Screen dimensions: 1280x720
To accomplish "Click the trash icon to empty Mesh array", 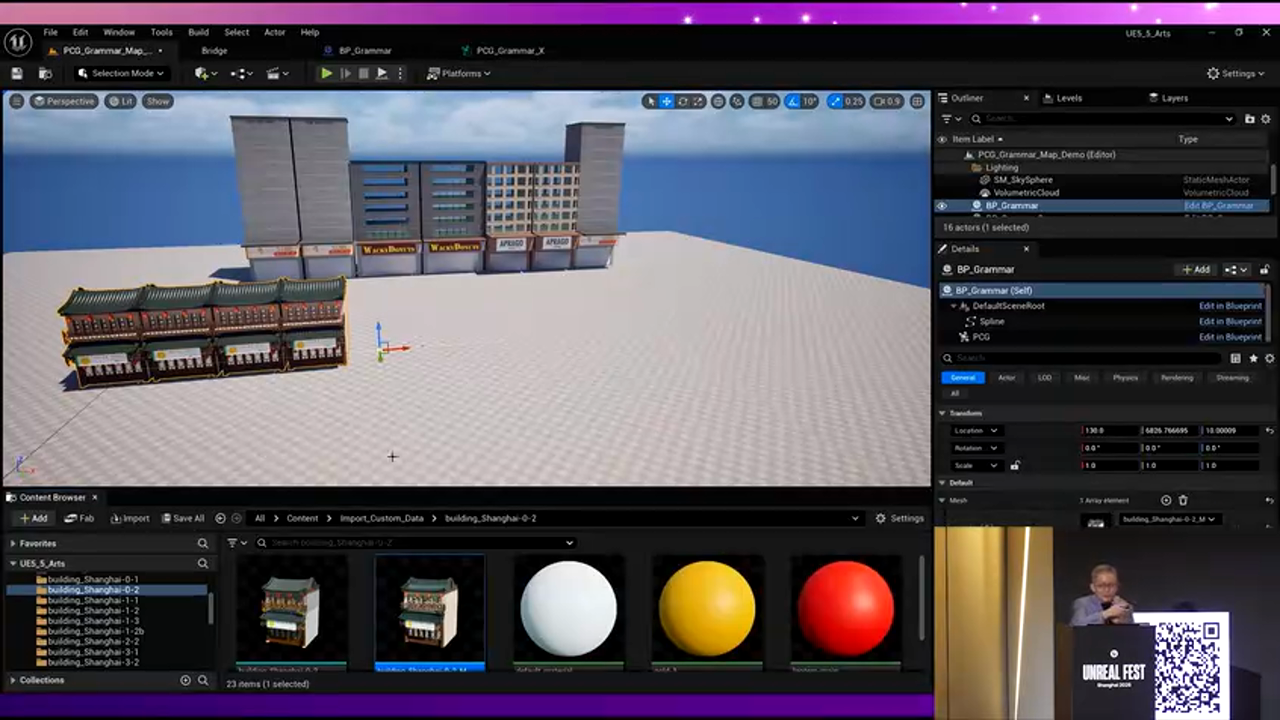I will pyautogui.click(x=1183, y=500).
